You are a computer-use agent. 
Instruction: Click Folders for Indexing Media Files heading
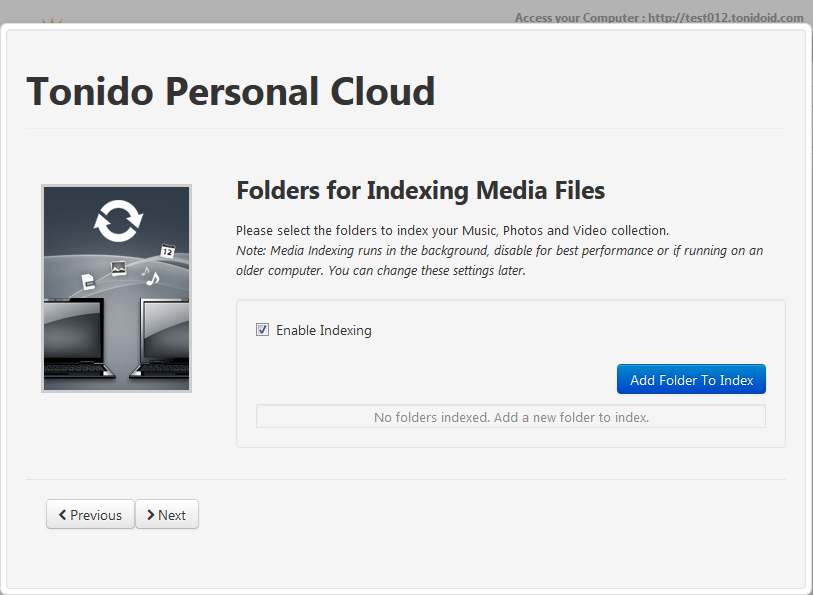[x=420, y=190]
